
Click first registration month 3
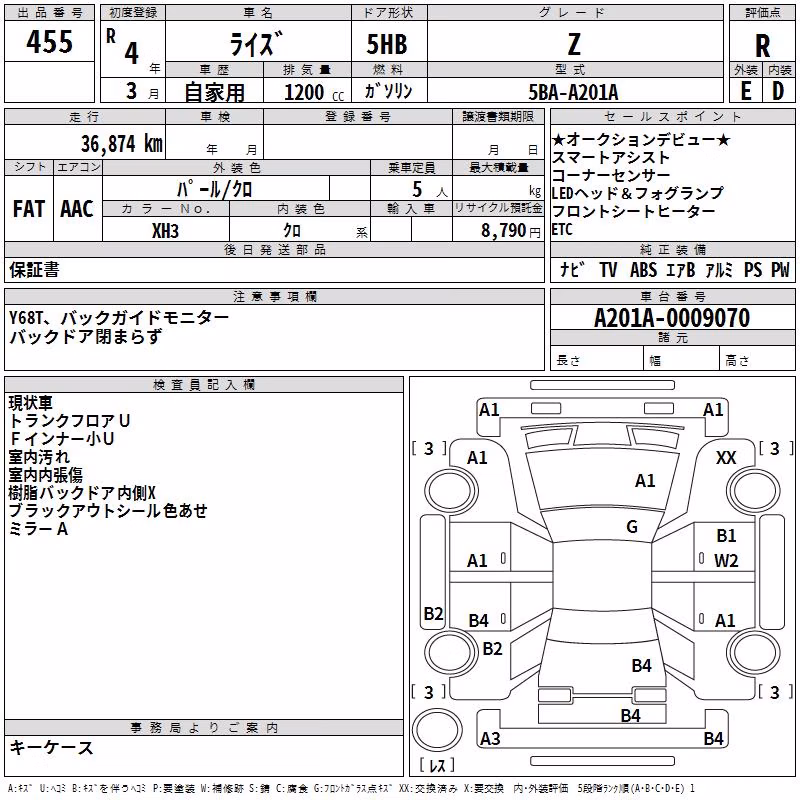tap(132, 91)
